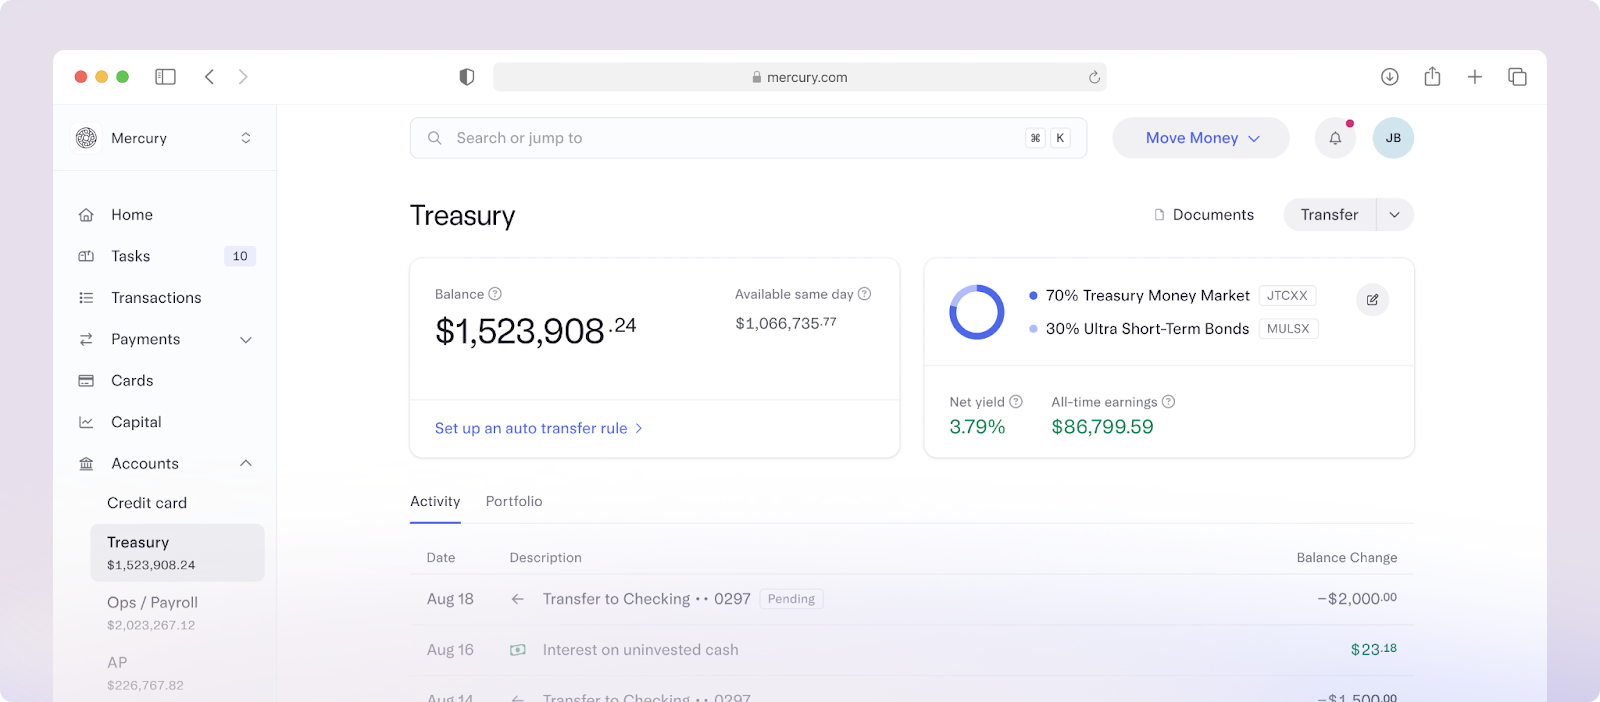Collapse the Accounts section chevron
Screen dimensions: 1600x702
coord(246,463)
